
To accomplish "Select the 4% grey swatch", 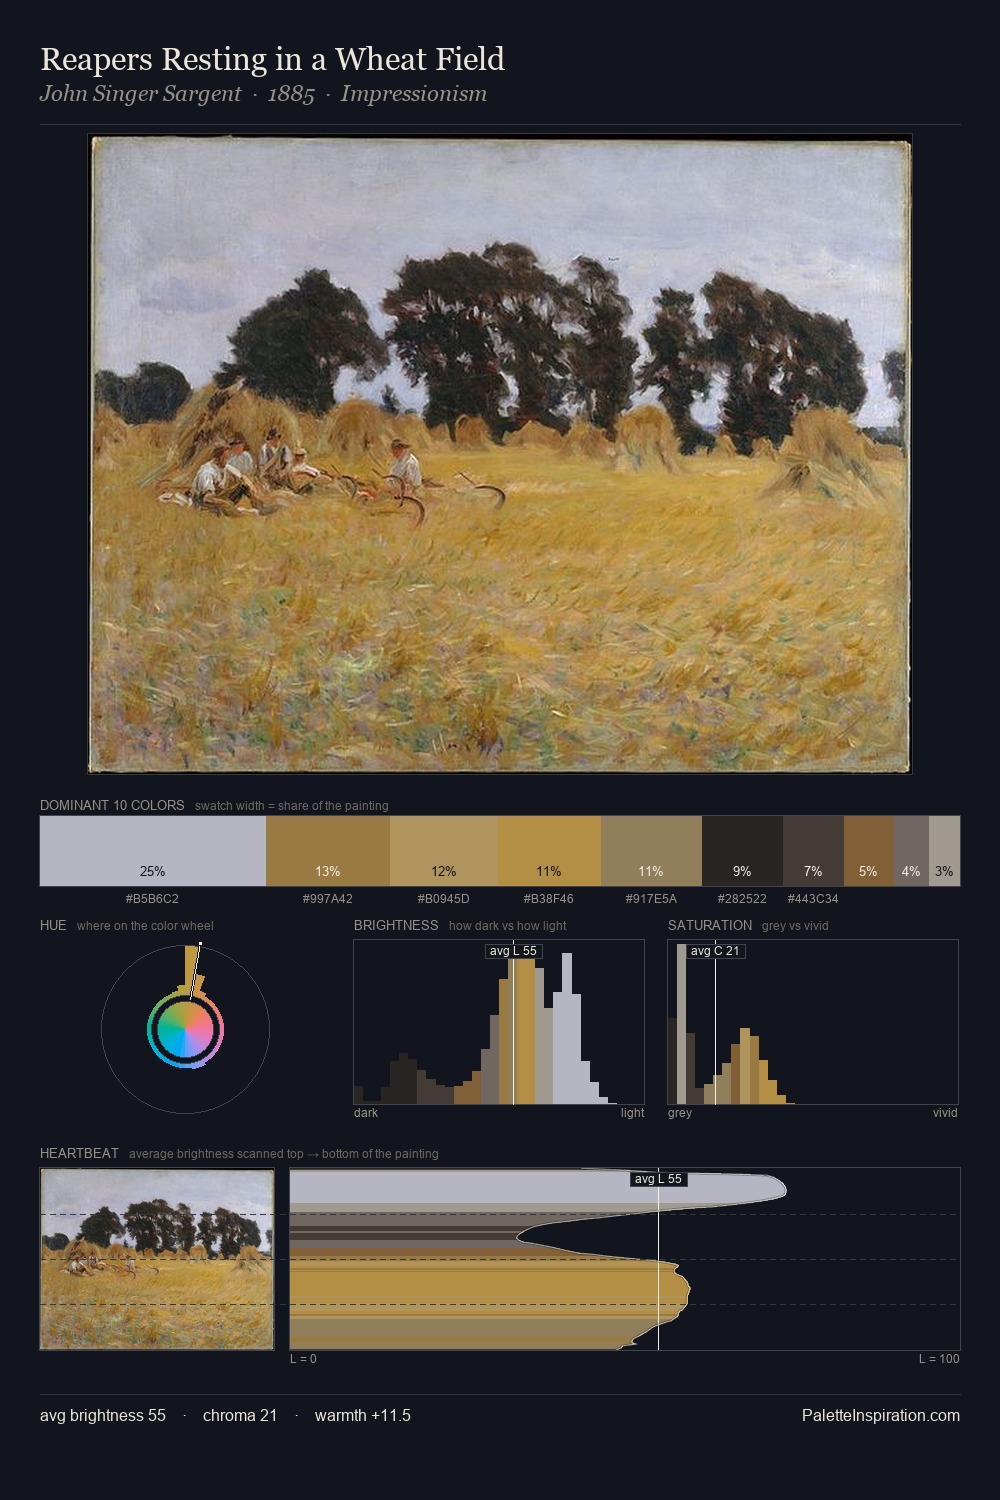I will (x=911, y=851).
